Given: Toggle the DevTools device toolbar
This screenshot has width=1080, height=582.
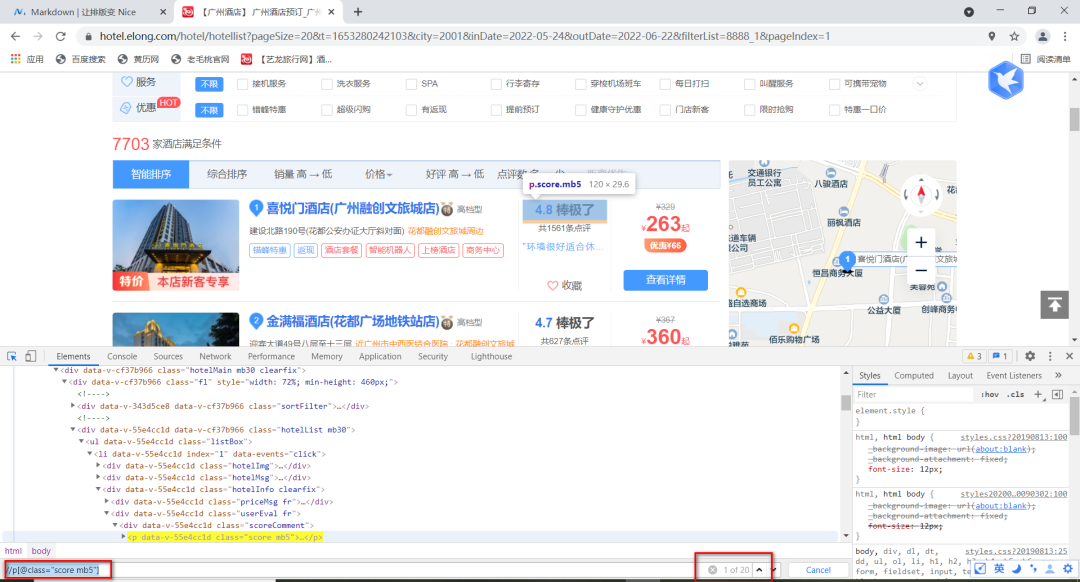Looking at the screenshot, I should pyautogui.click(x=30, y=356).
